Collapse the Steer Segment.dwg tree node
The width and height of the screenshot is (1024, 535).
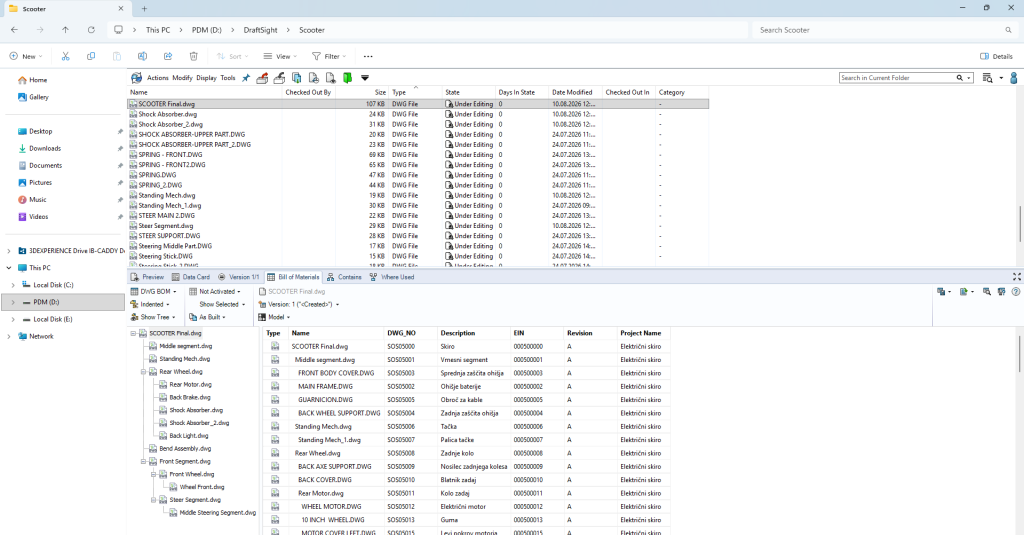(x=154, y=500)
